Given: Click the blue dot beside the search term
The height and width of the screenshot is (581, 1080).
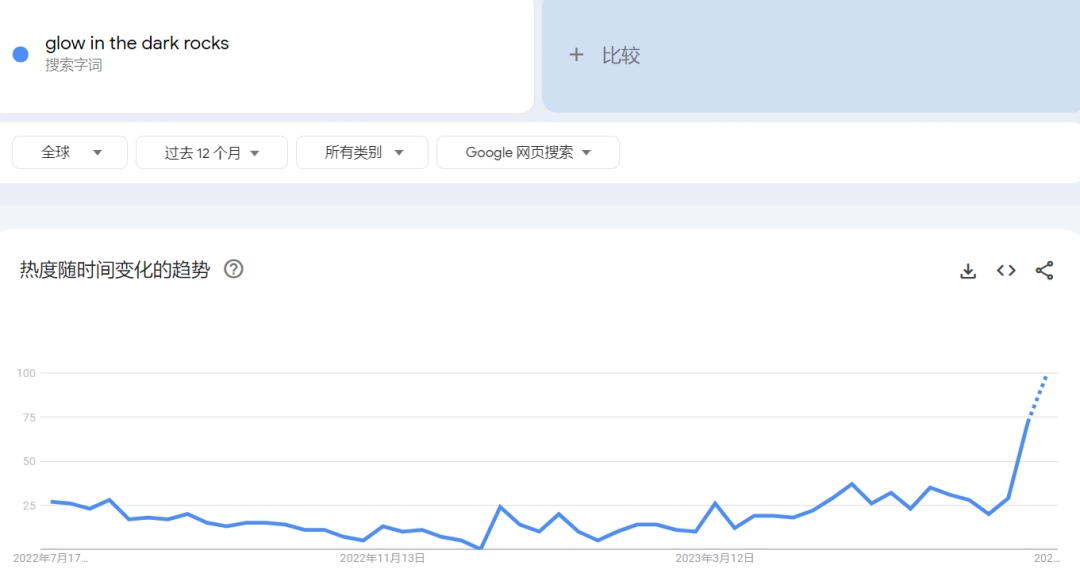Looking at the screenshot, I should (x=20, y=54).
